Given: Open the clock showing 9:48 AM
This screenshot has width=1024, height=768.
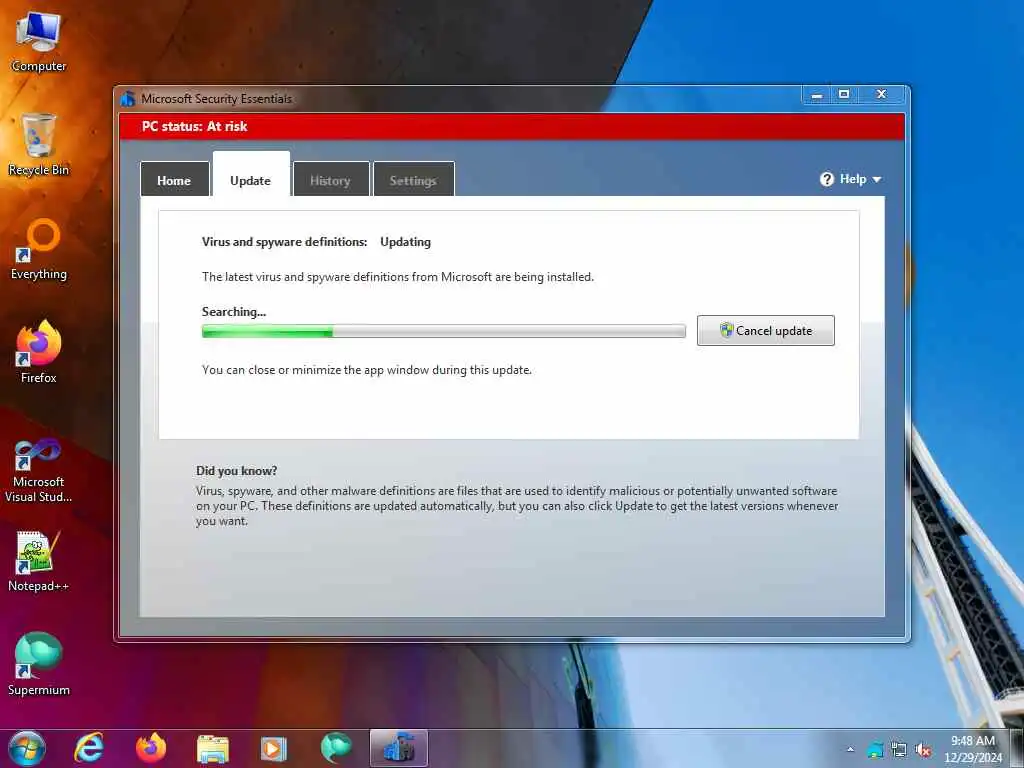Looking at the screenshot, I should 973,749.
